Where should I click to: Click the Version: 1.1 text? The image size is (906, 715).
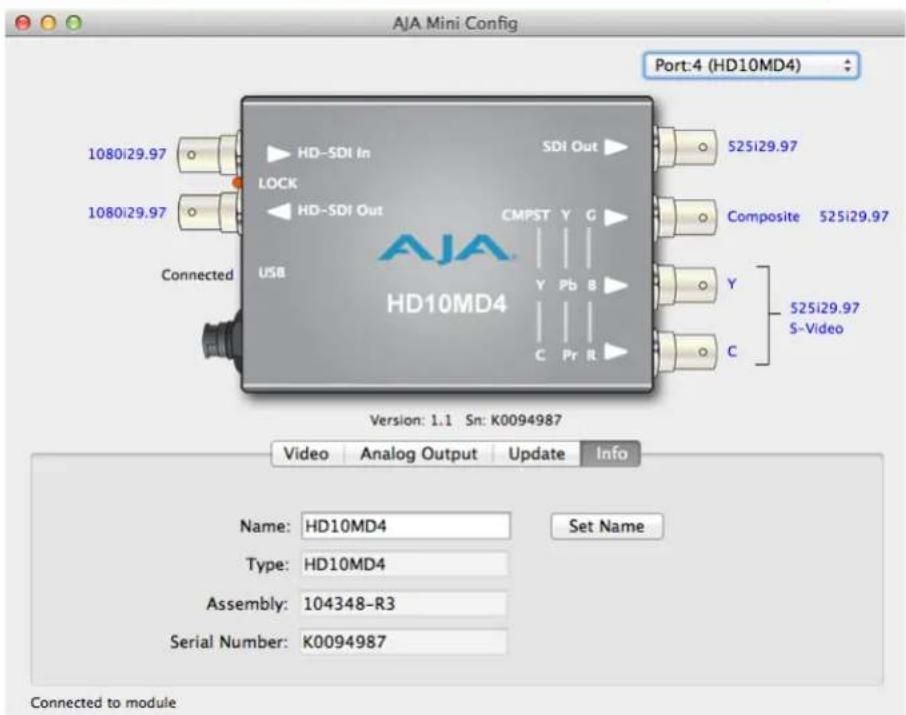click(411, 420)
